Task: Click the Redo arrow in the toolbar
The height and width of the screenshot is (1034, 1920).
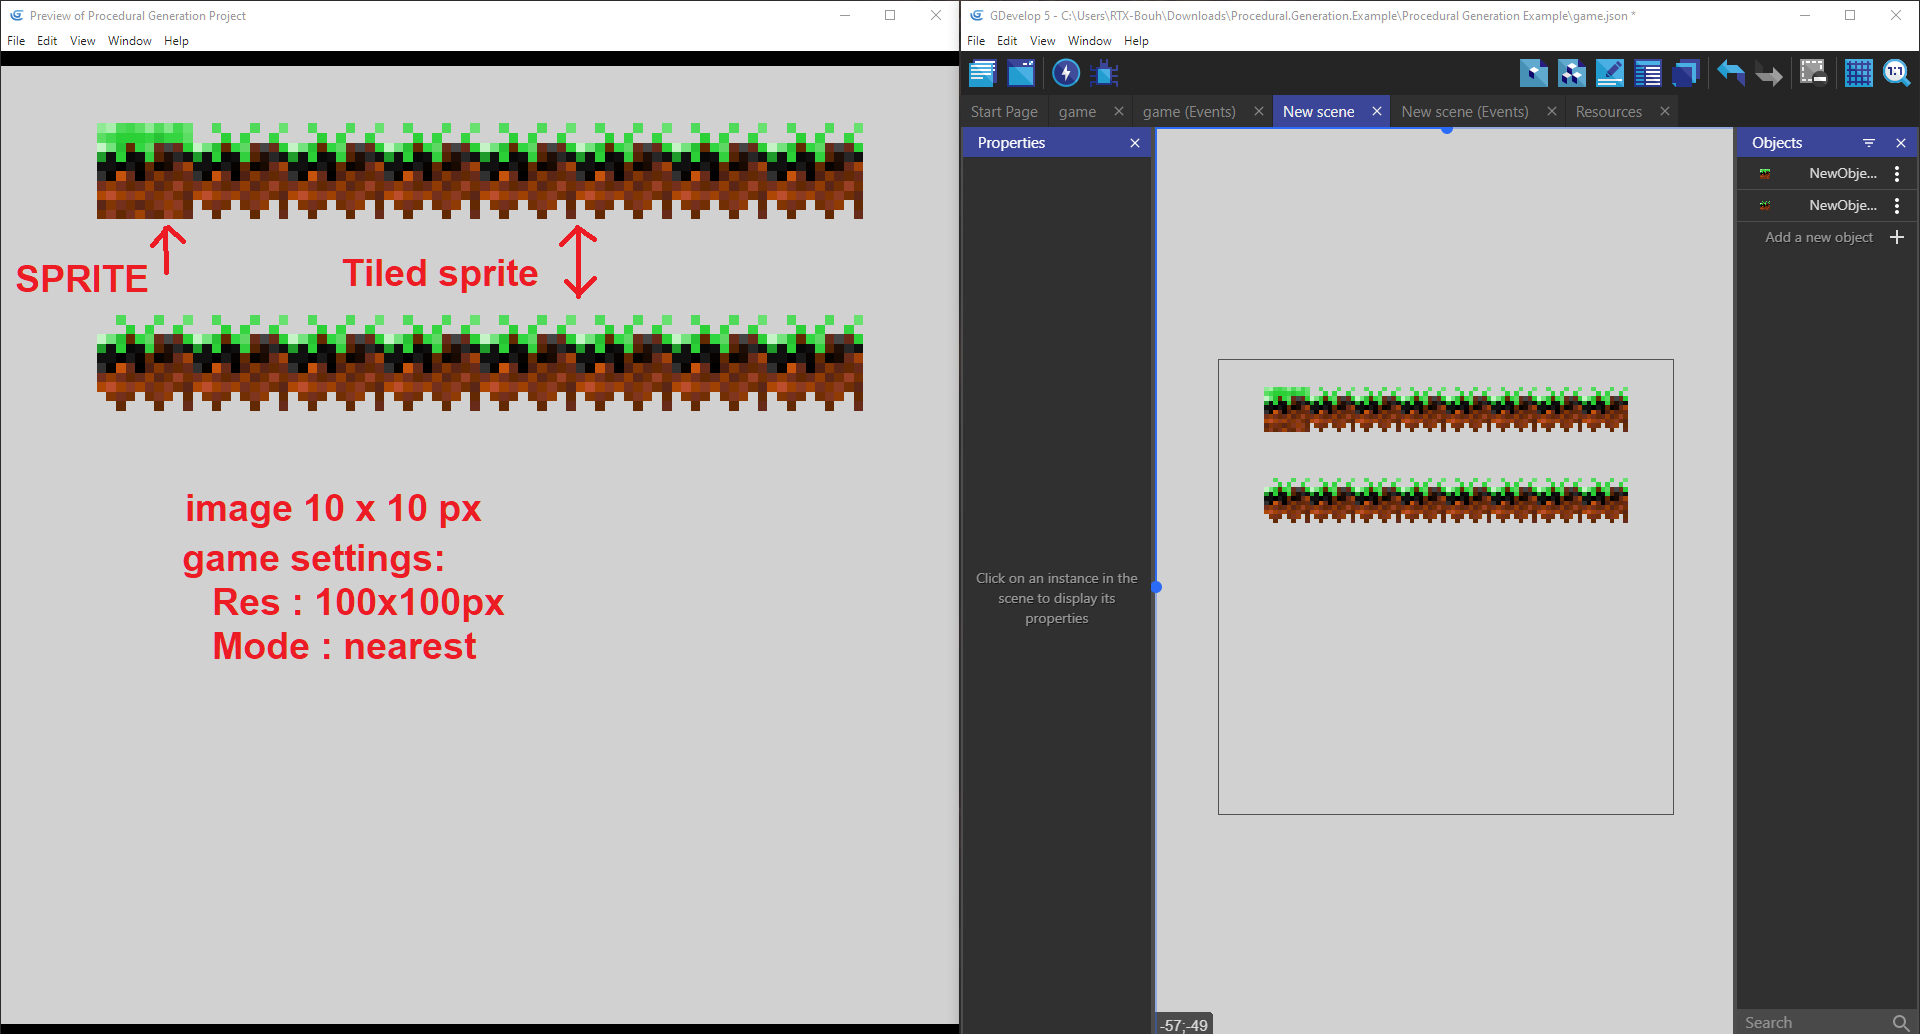Action: (x=1769, y=73)
